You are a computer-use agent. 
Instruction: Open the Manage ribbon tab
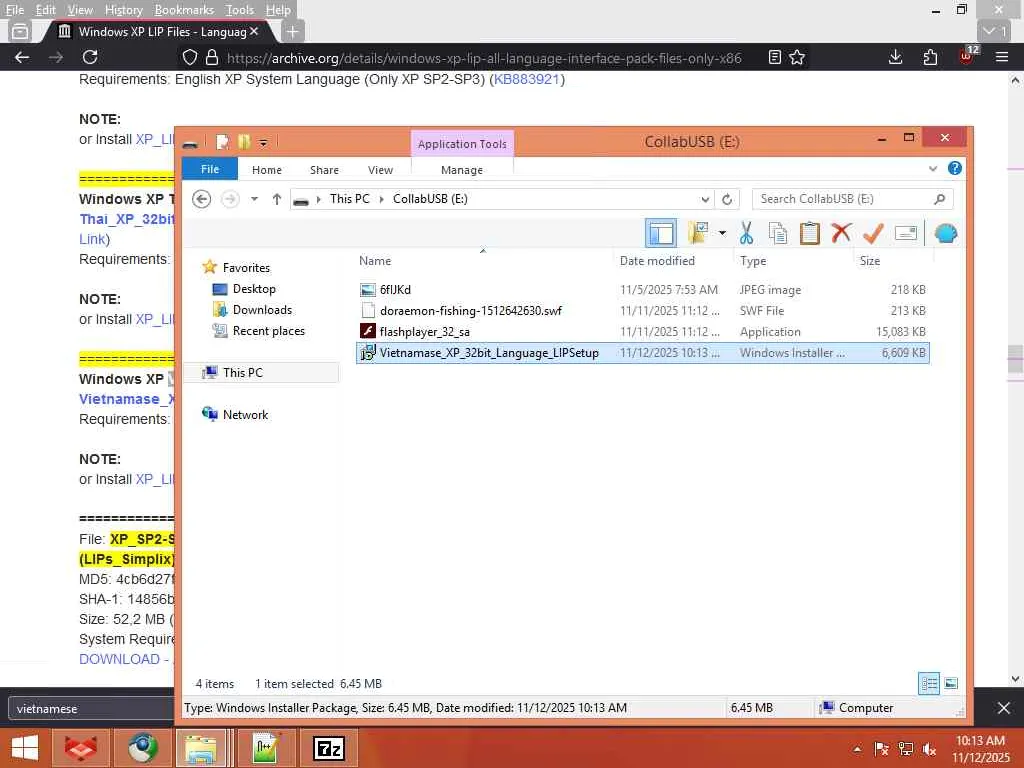[462, 170]
